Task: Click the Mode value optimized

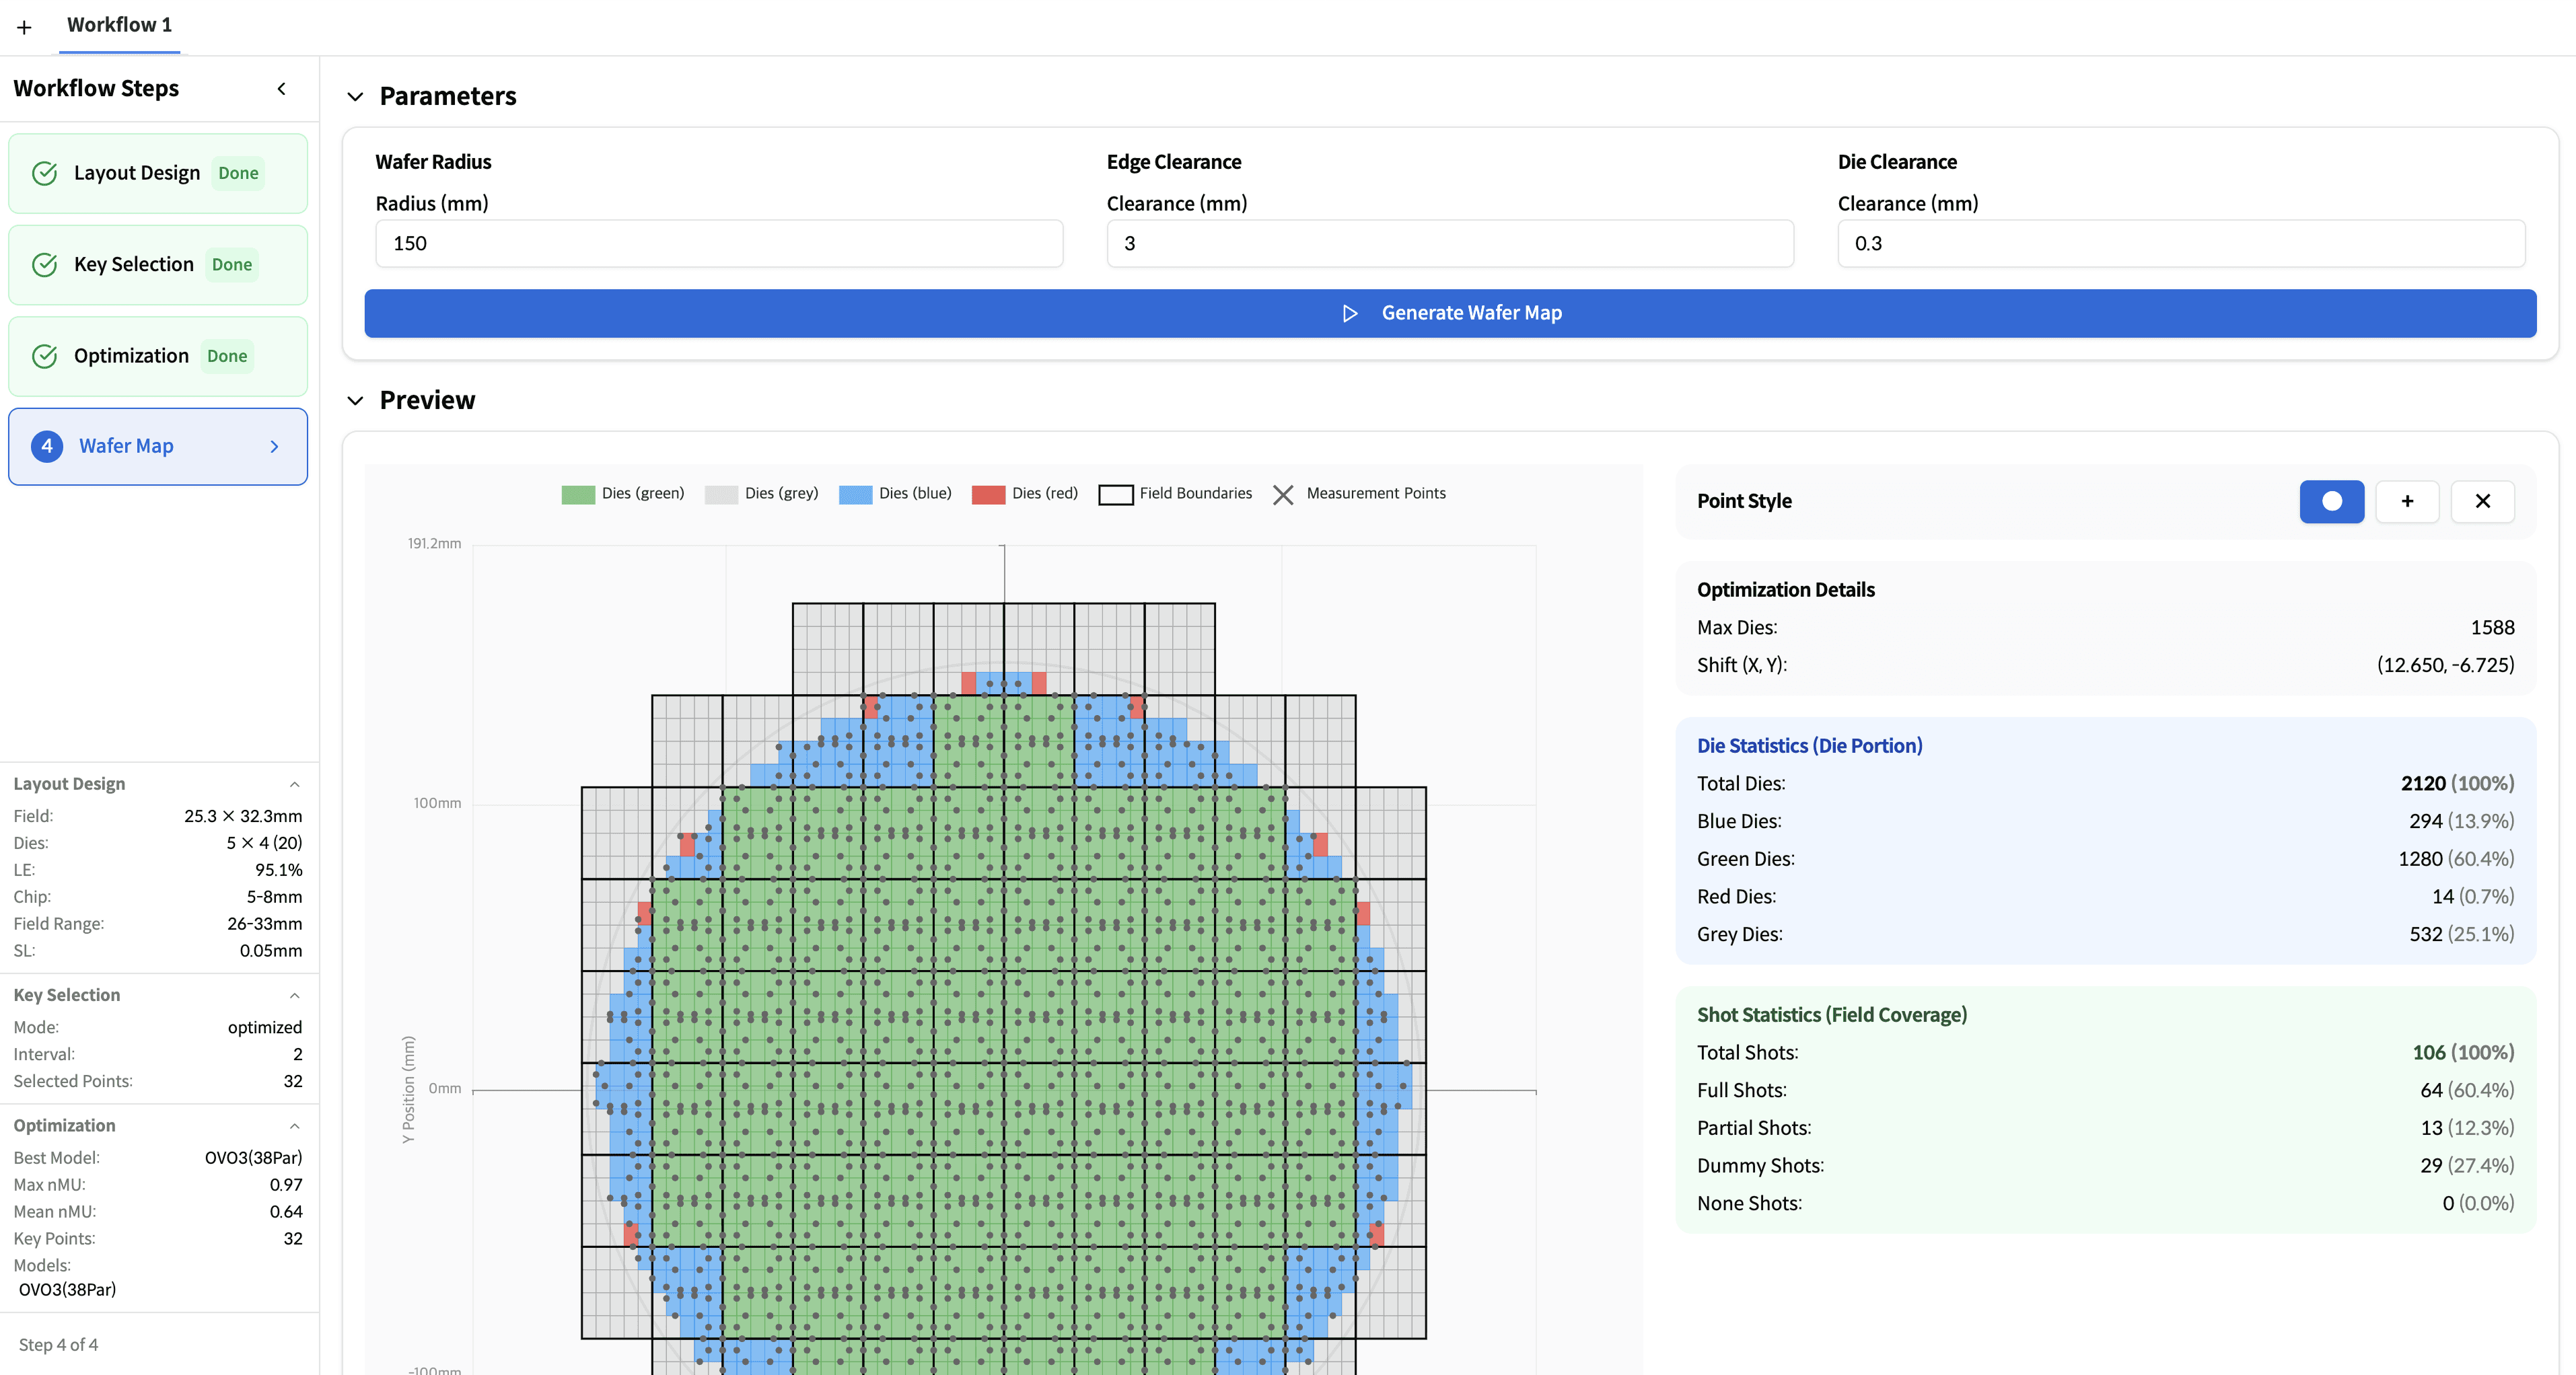Action: coord(264,1027)
